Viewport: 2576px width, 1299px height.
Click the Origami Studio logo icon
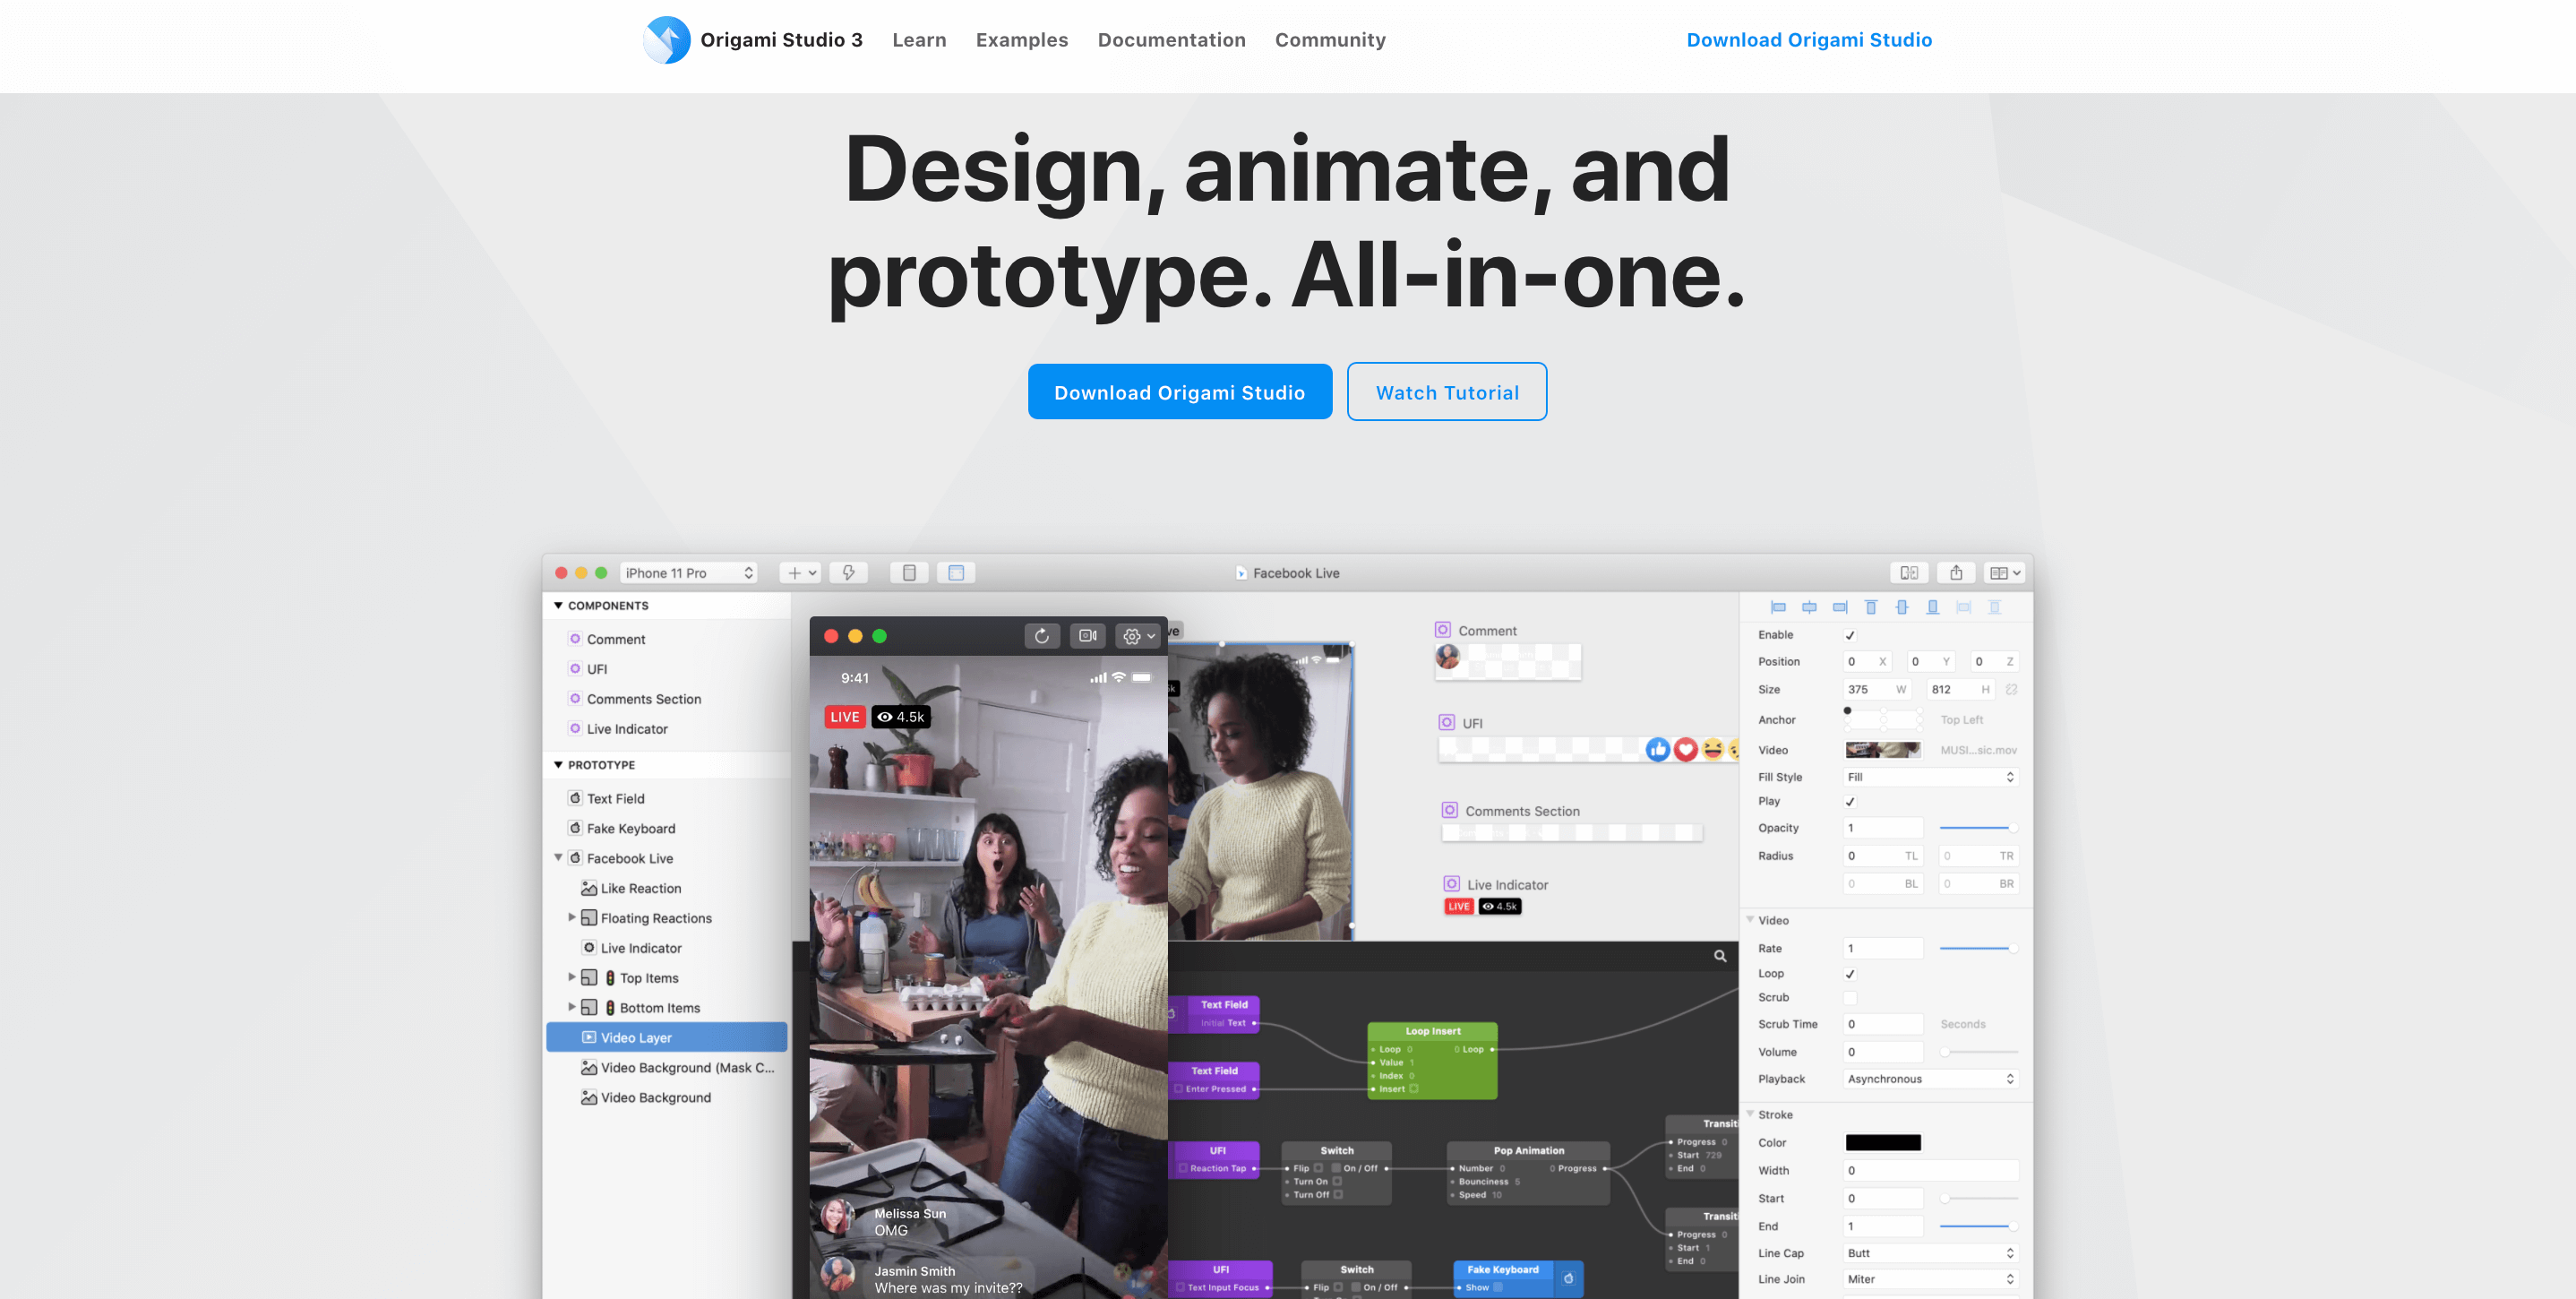667,40
